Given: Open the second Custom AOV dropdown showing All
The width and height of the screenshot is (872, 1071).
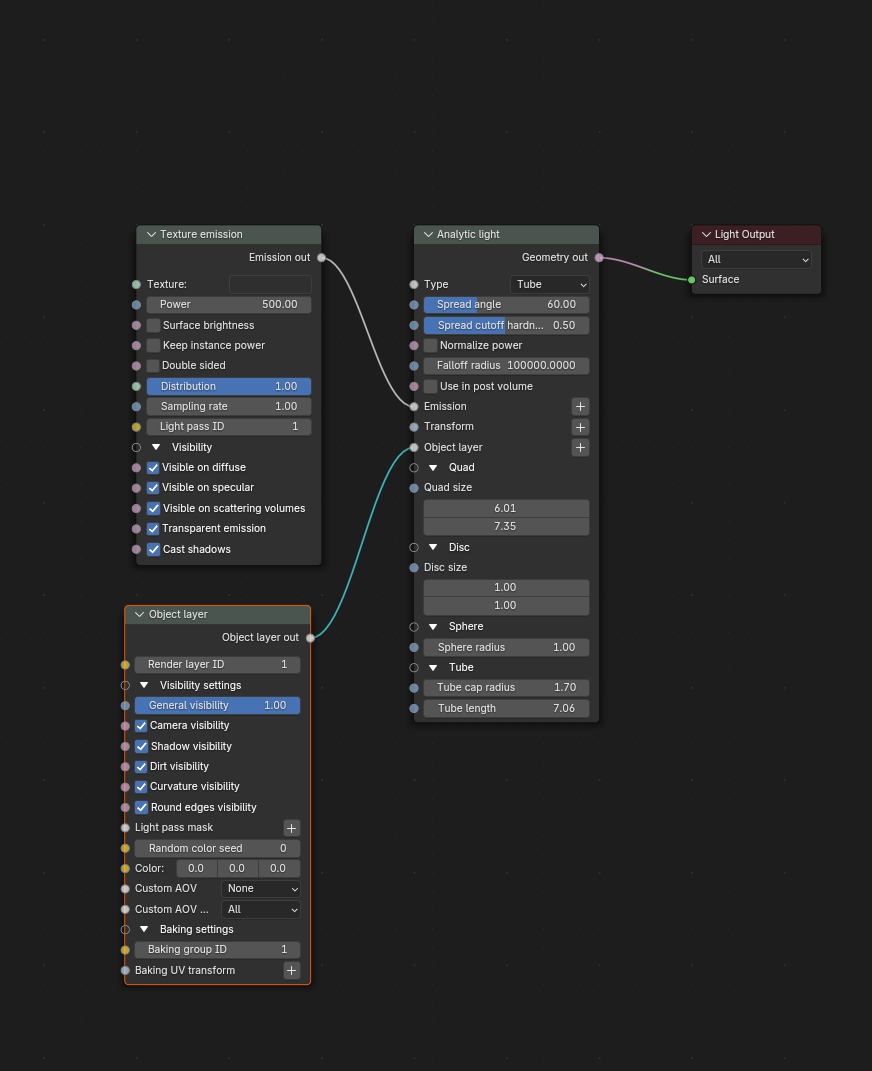Looking at the screenshot, I should (261, 910).
